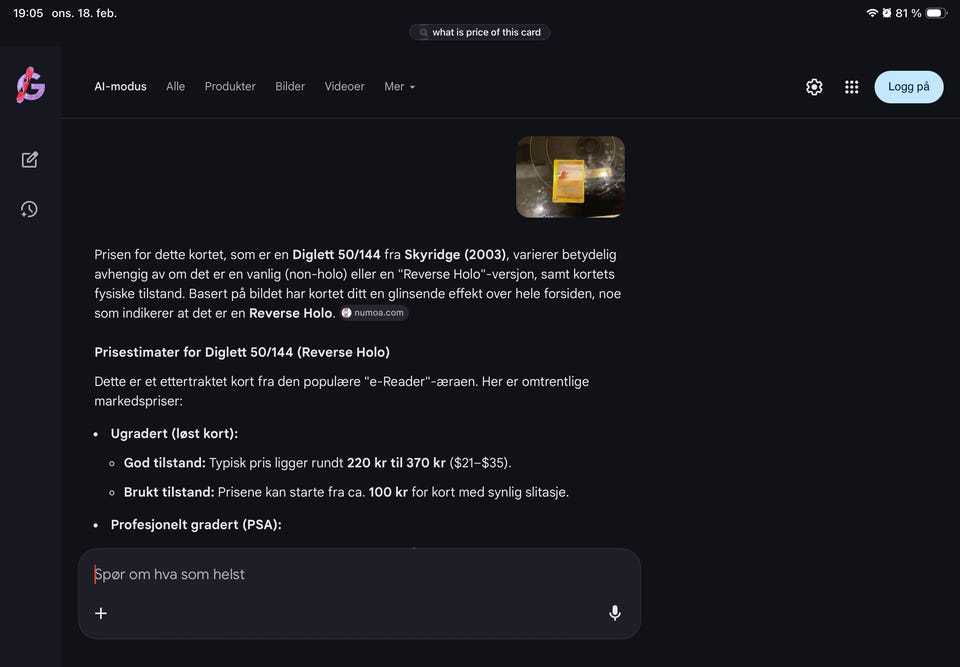960x667 pixels.
Task: Click the 'Profesjonelt gradert (PSA):' bullet
Action: pyautogui.click(x=196, y=525)
